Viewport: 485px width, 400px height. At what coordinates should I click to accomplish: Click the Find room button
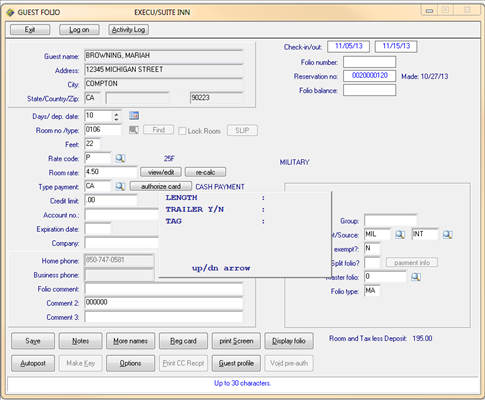tap(159, 130)
